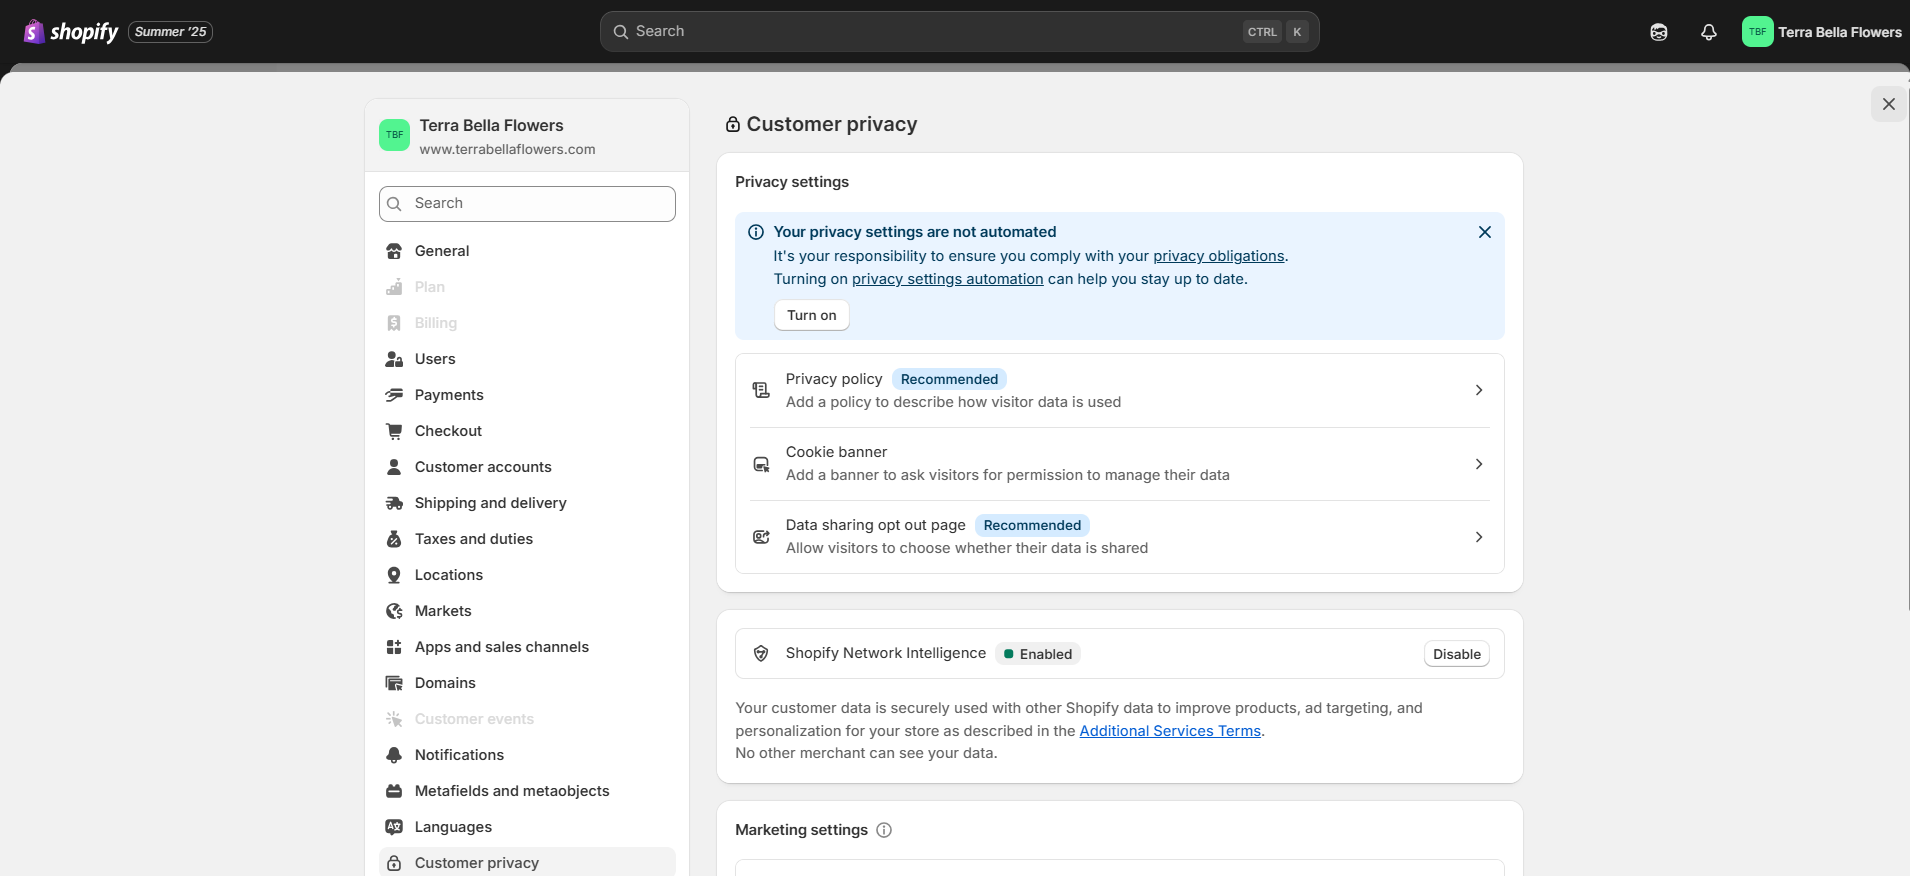The width and height of the screenshot is (1910, 876).
Task: Click the Markets globe icon in sidebar
Action: pyautogui.click(x=394, y=611)
